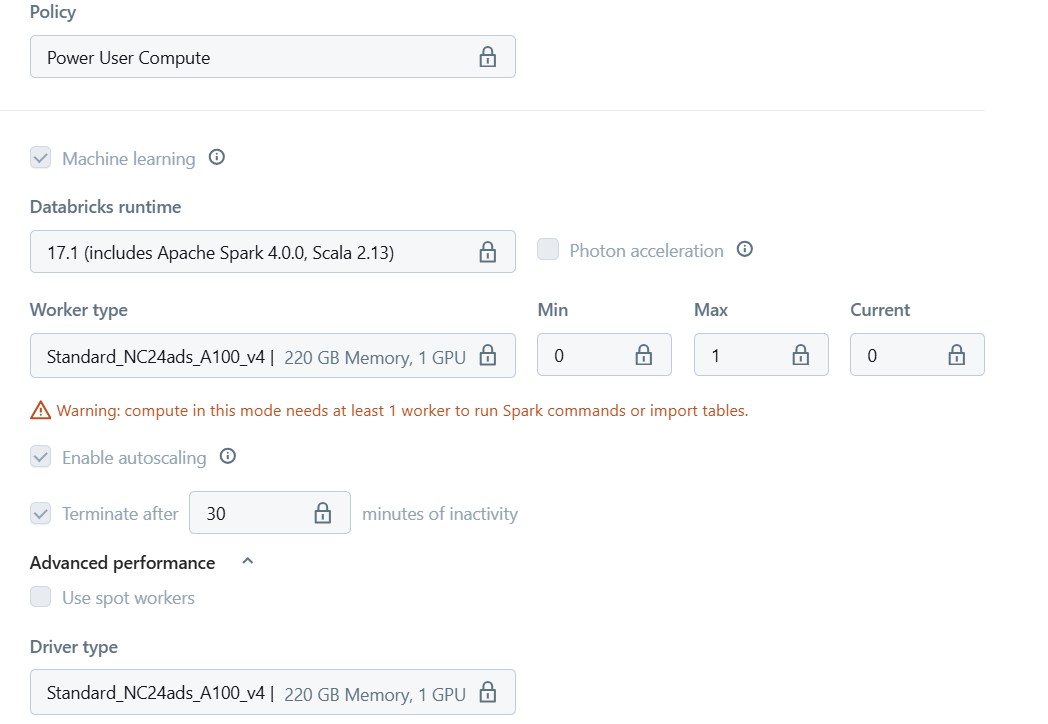This screenshot has height=724, width=1048.
Task: Click the Enable autoscaling info icon
Action: 228,457
